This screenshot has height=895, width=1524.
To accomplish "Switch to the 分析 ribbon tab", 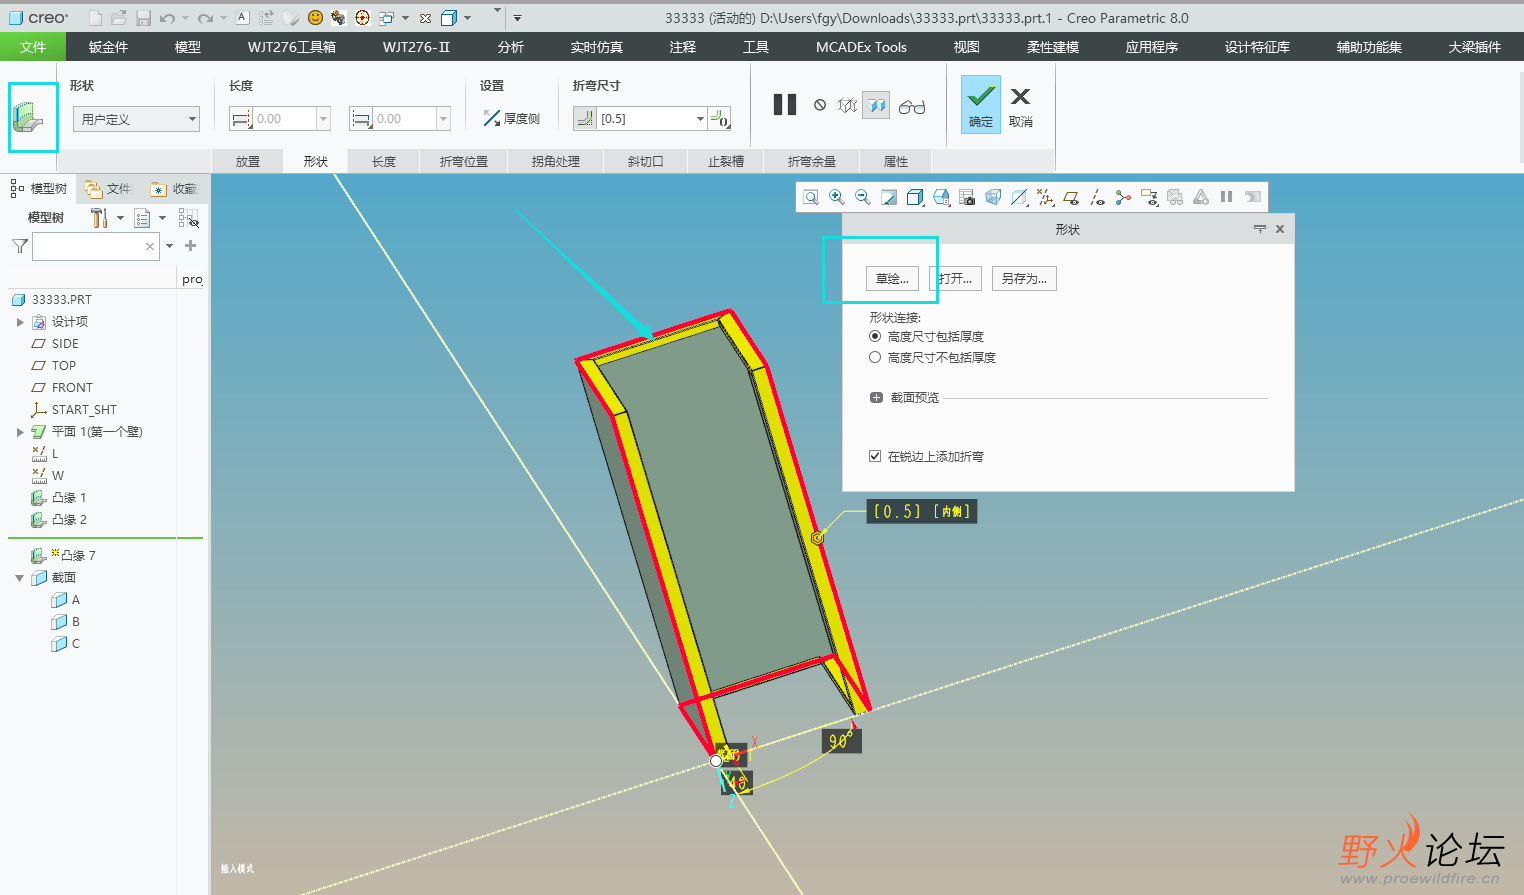I will click(511, 47).
